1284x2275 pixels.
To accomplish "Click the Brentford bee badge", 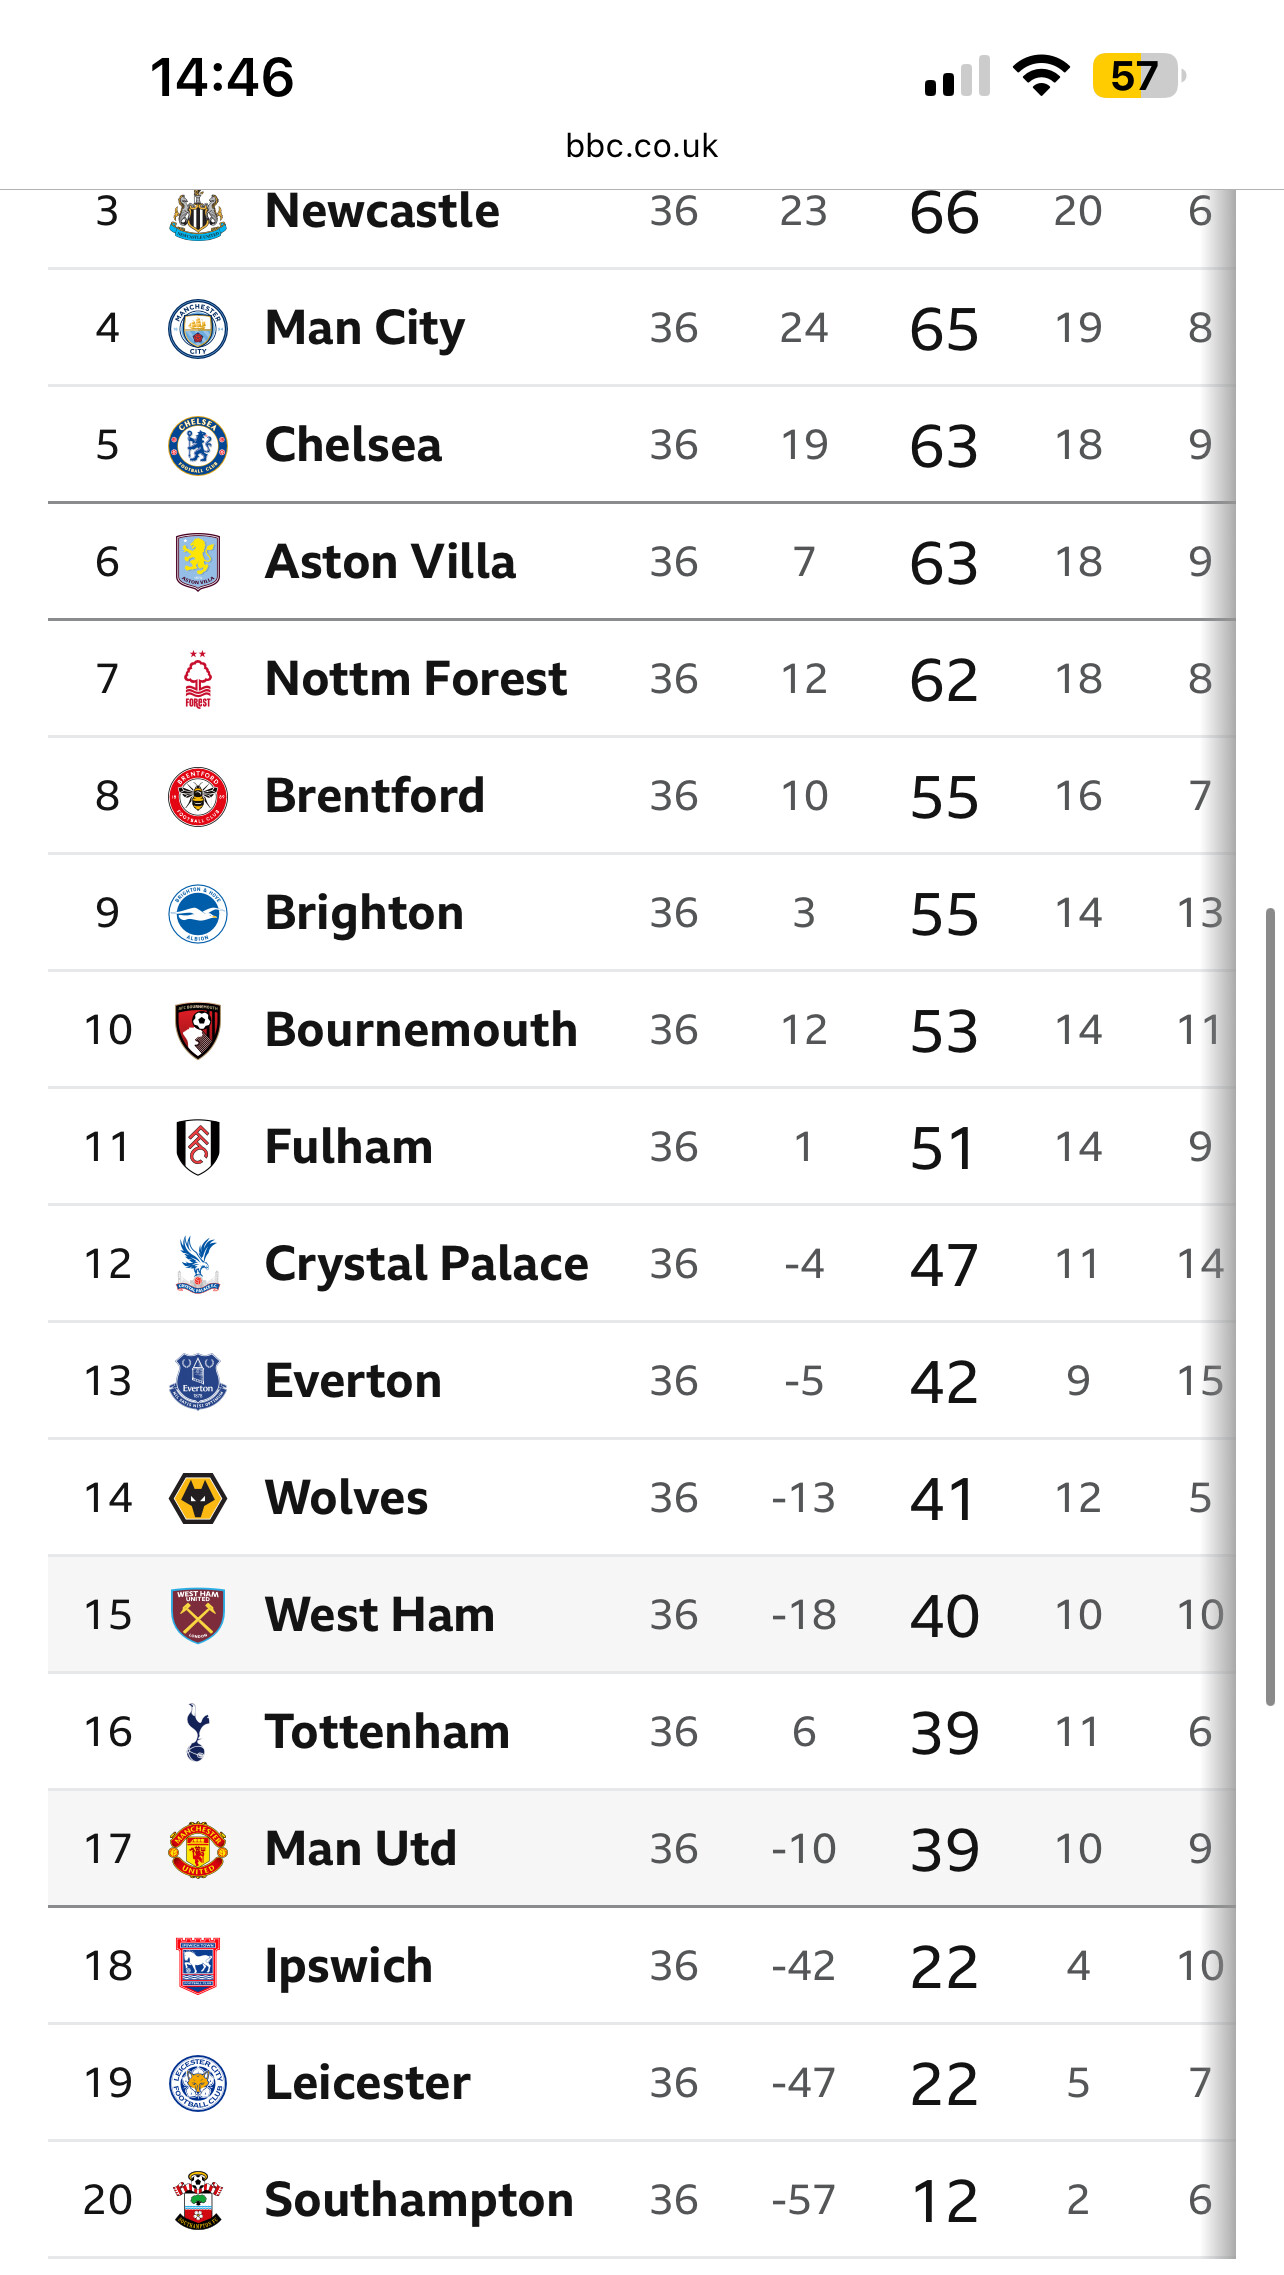I will click(x=198, y=797).
